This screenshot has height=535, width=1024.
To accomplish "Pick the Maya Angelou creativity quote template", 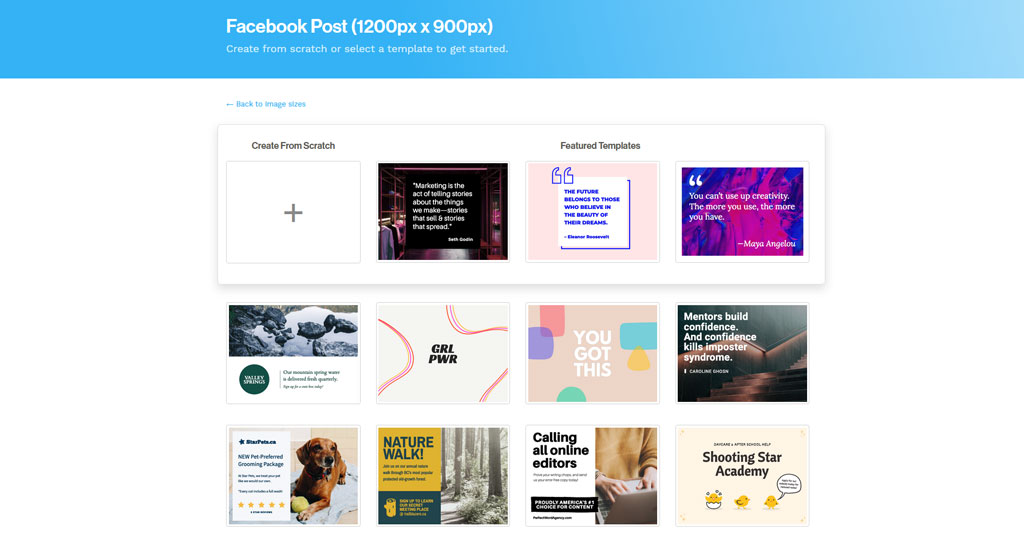I will [x=742, y=212].
